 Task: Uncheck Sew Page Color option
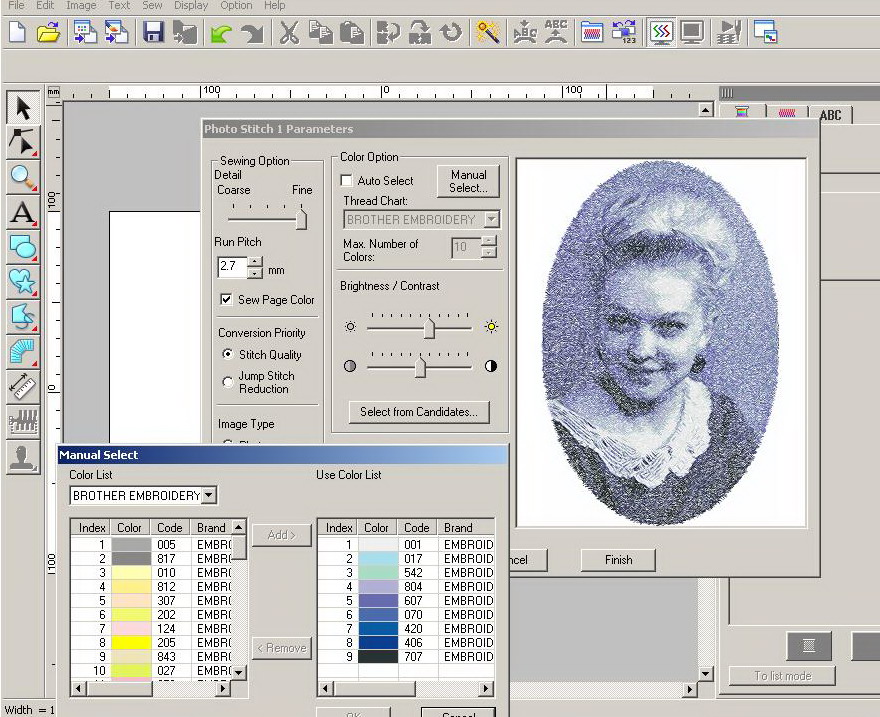[225, 300]
